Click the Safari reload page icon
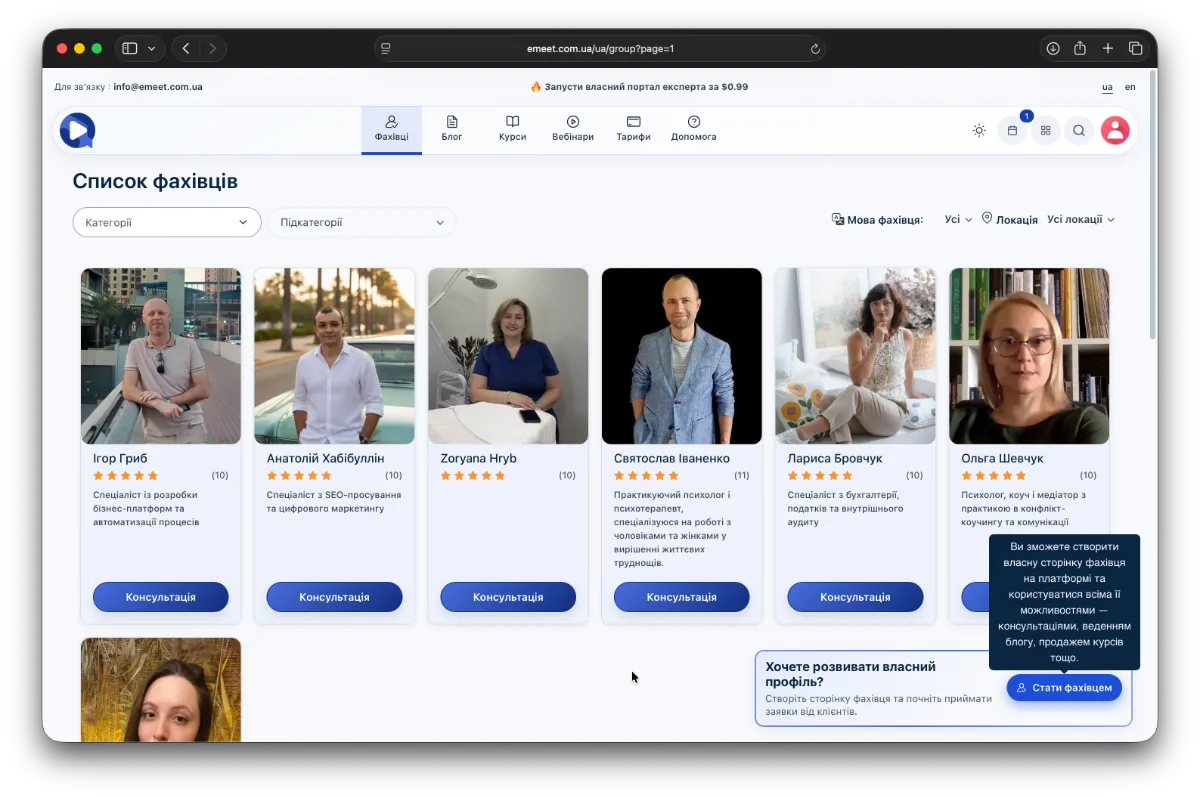Image resolution: width=1200 pixels, height=798 pixels. 815,48
